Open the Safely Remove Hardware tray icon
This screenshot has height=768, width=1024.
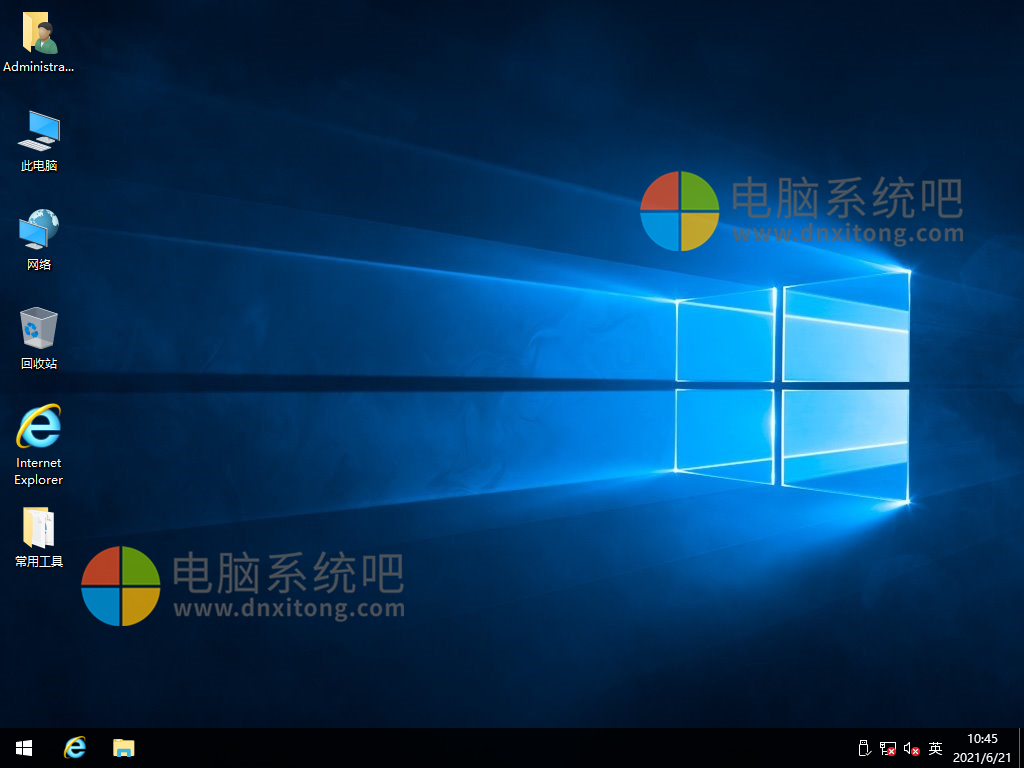(865, 748)
